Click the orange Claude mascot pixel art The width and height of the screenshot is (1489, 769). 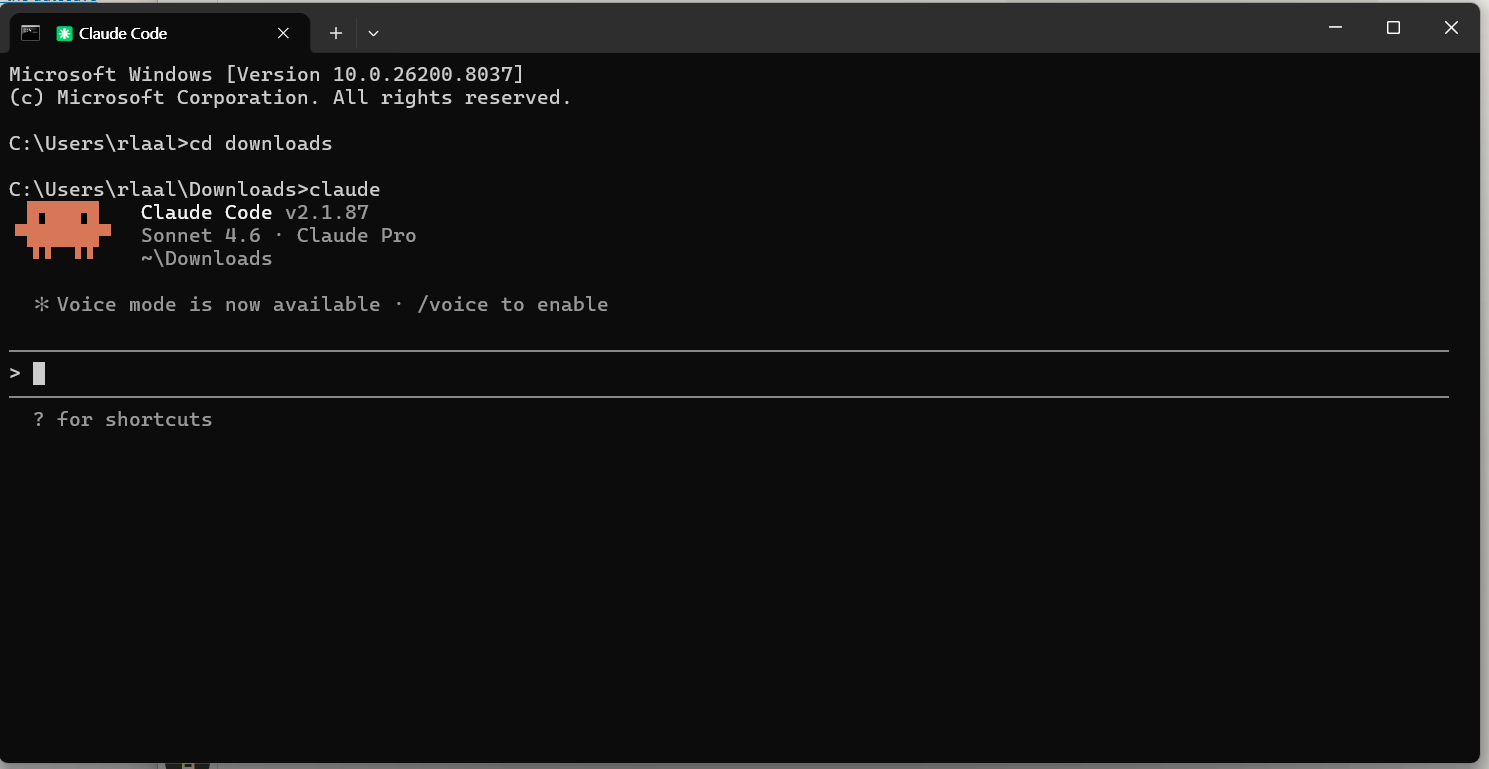(x=62, y=230)
